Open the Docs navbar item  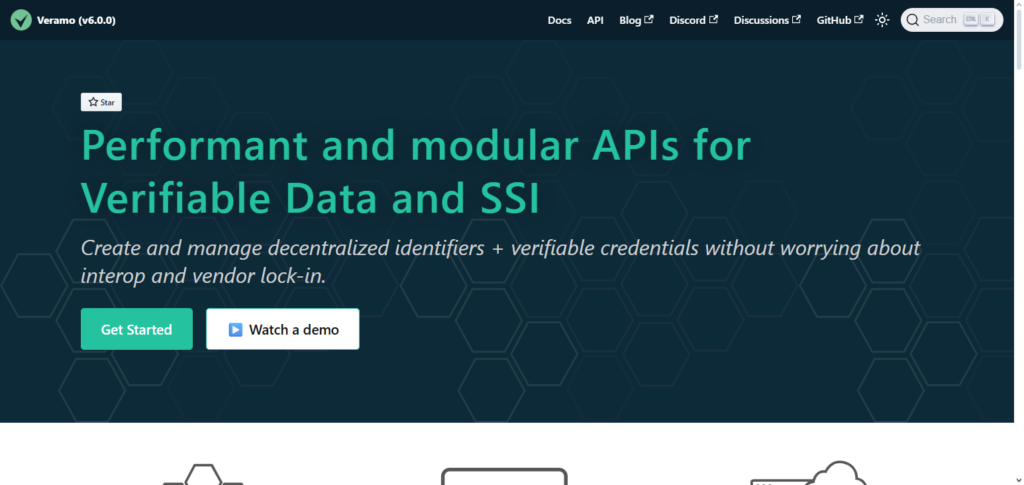click(x=559, y=20)
